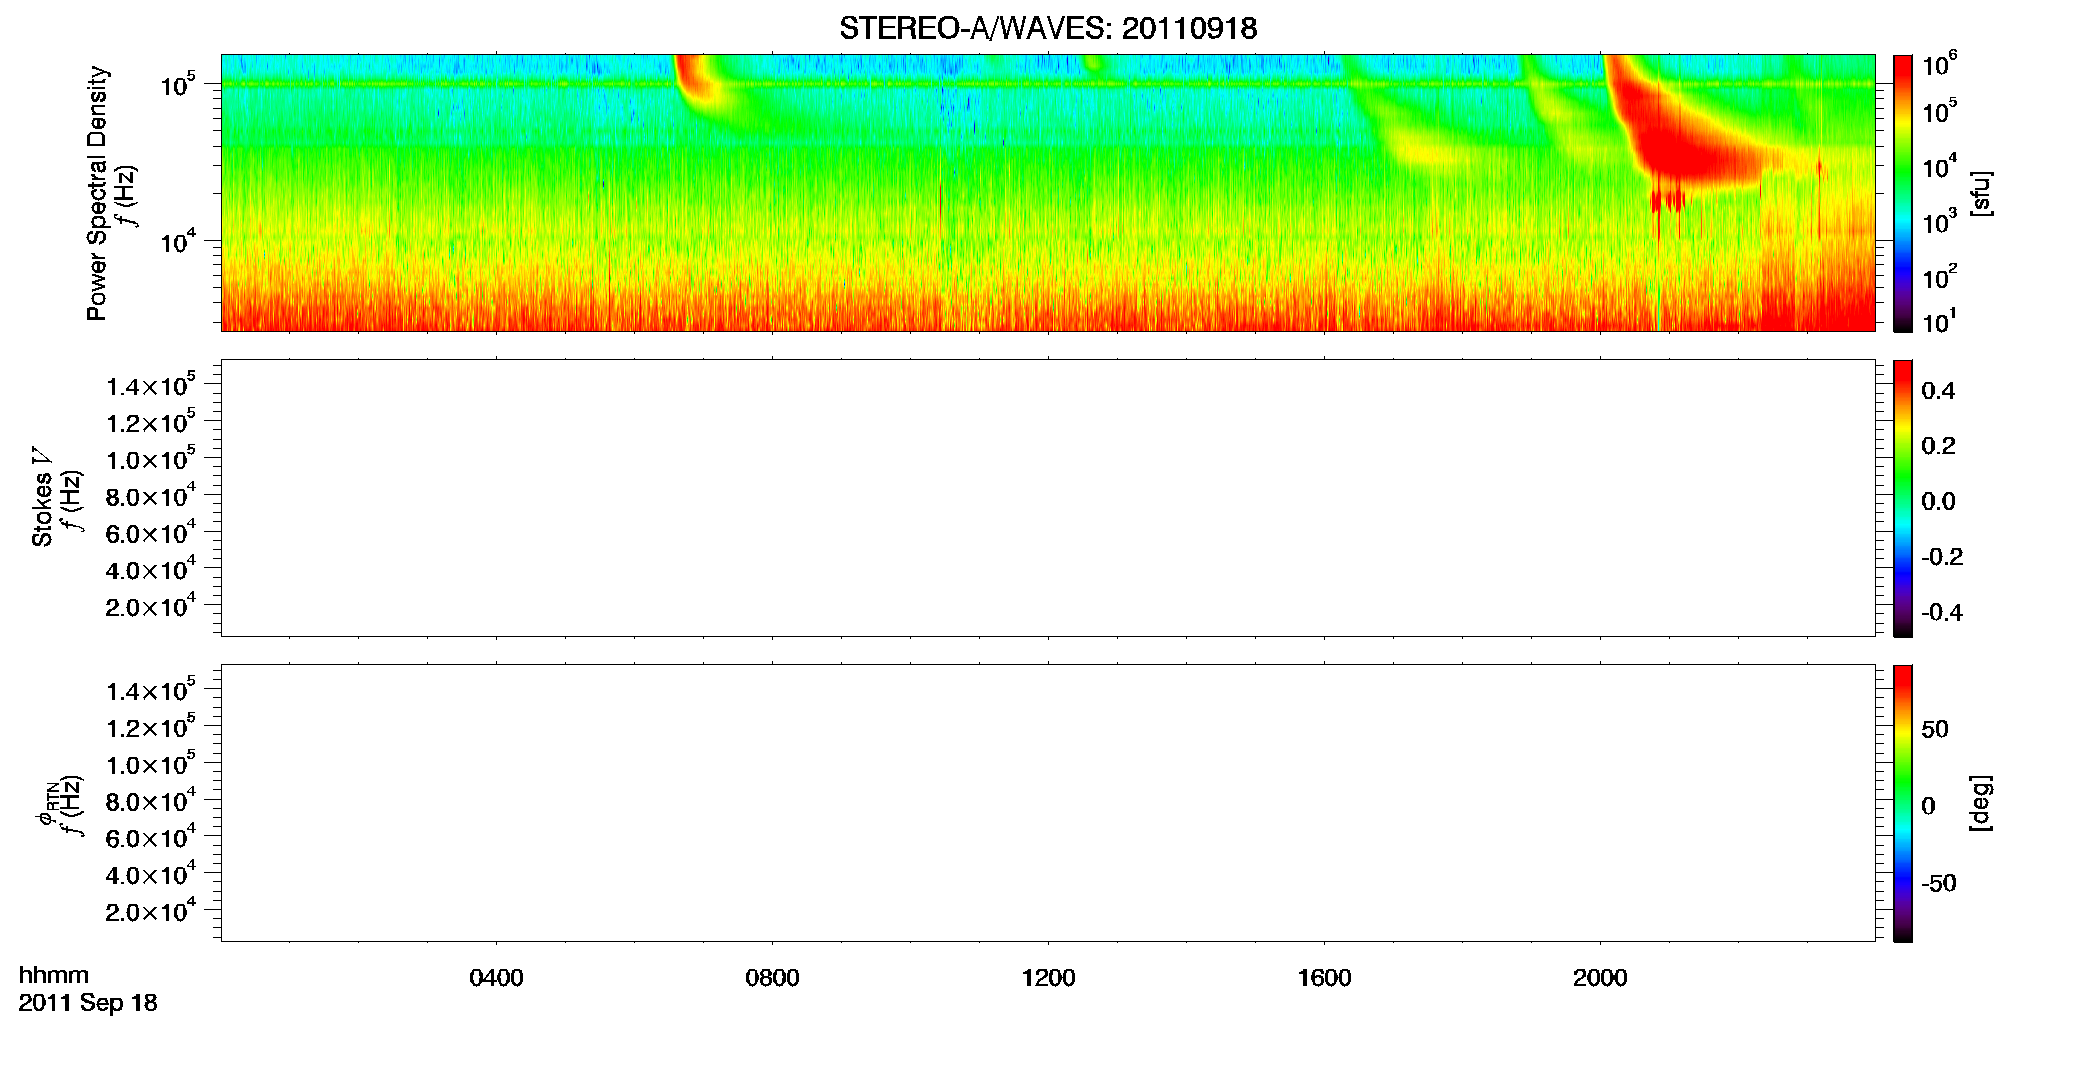Click the 2011 Sep 18 date label
Image resolution: width=2096 pixels, height=1080 pixels.
[x=88, y=1003]
